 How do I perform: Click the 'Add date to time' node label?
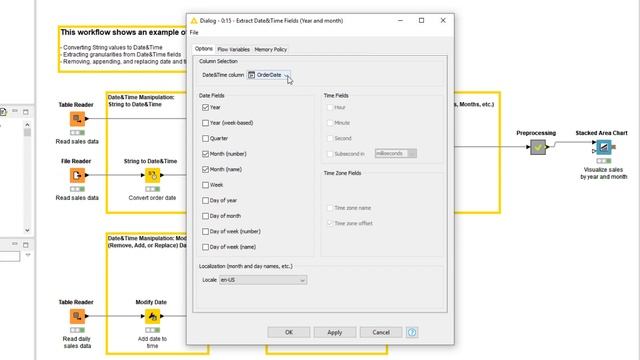tap(152, 342)
